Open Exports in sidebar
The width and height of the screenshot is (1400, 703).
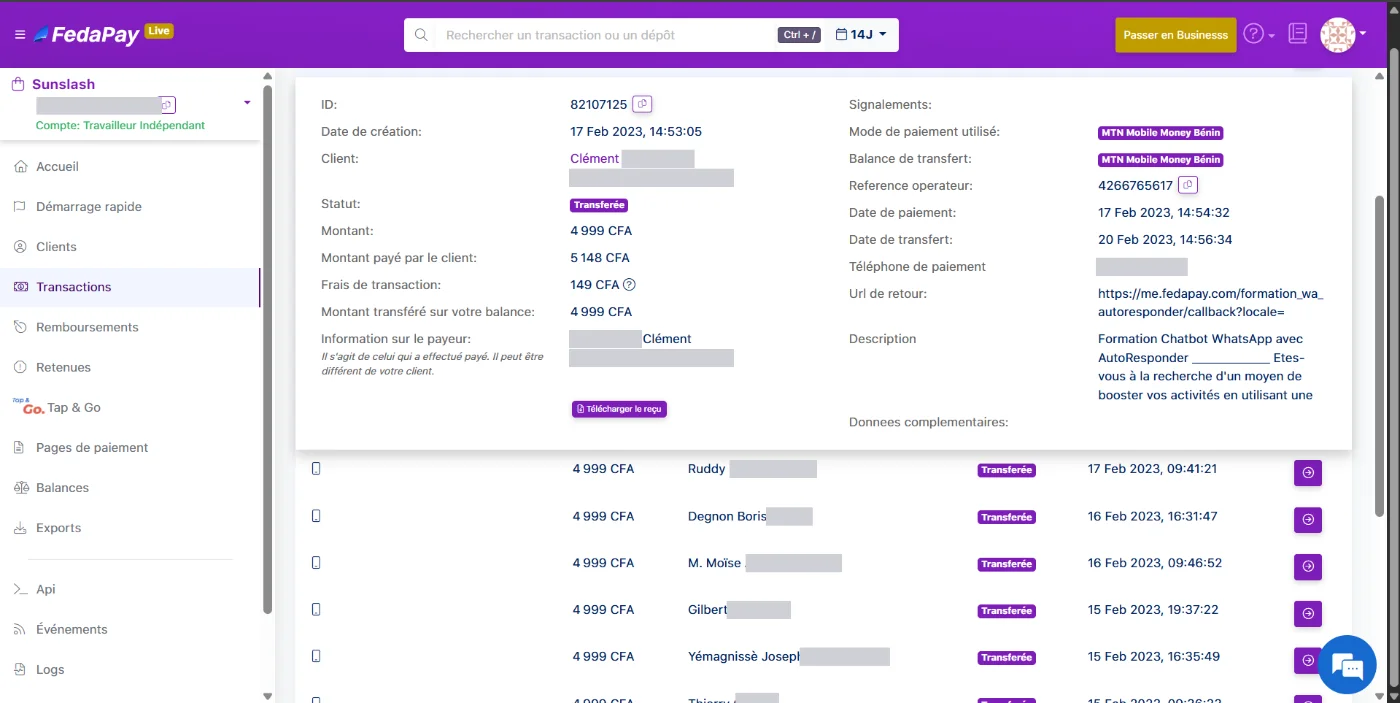(58, 527)
